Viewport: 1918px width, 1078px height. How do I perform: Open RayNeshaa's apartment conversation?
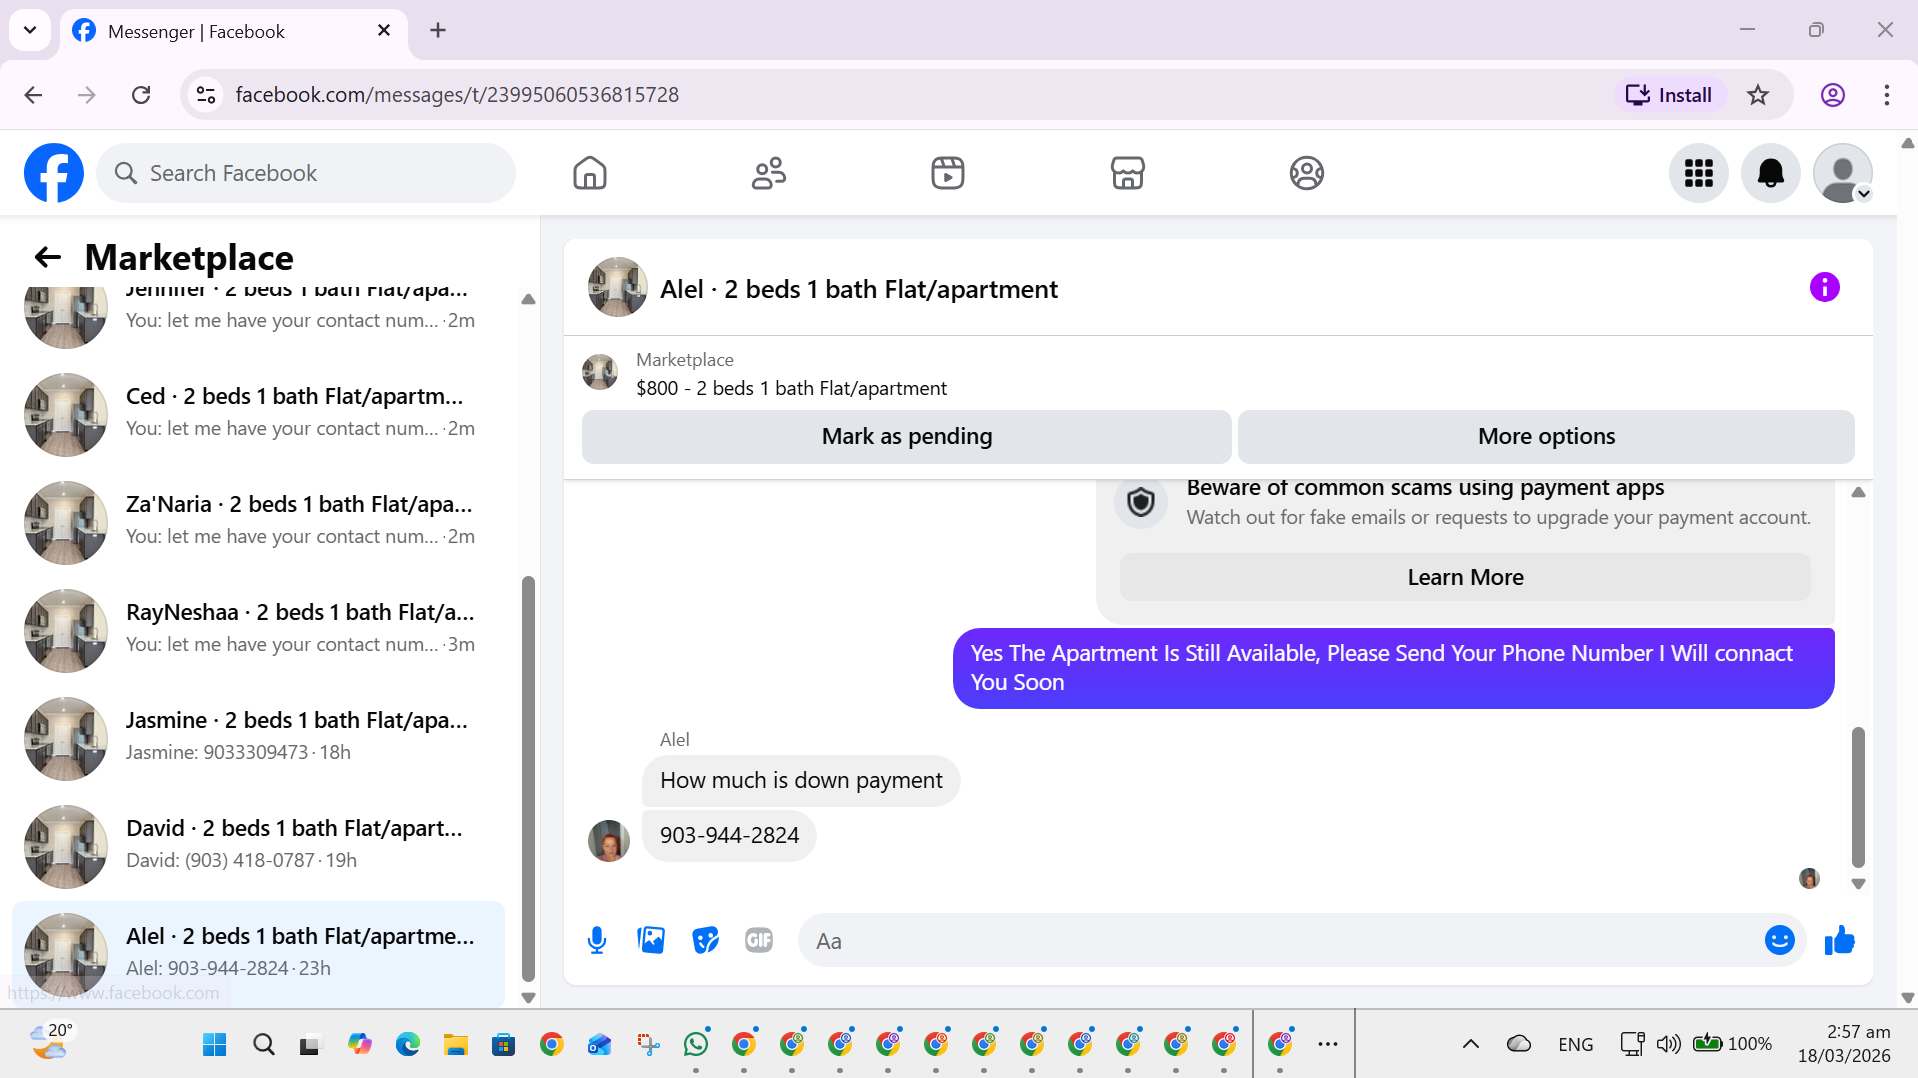point(260,629)
